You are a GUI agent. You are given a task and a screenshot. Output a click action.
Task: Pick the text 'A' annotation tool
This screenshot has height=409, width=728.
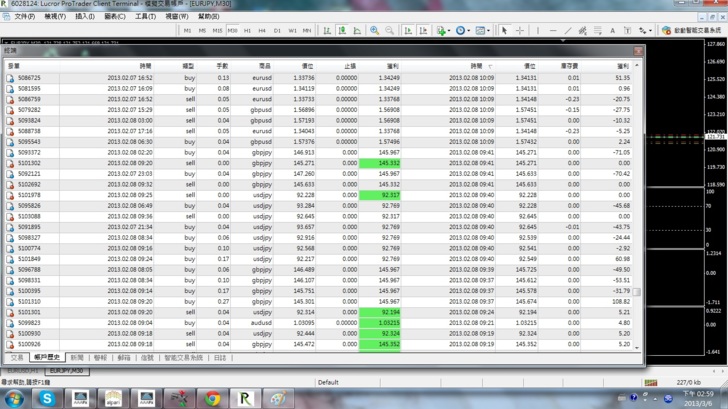tap(613, 31)
